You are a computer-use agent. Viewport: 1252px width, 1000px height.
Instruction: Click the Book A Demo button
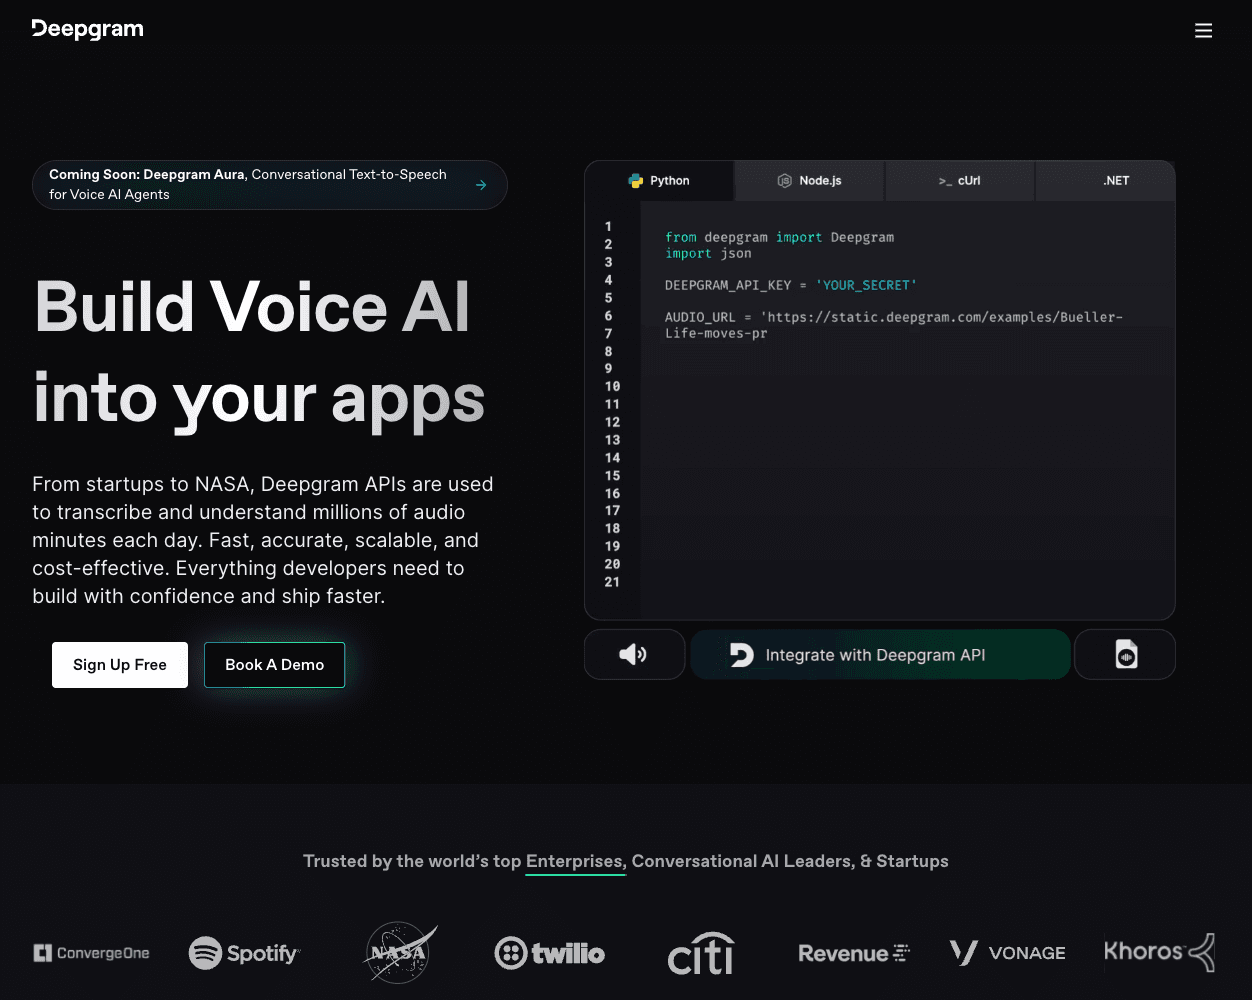(275, 665)
